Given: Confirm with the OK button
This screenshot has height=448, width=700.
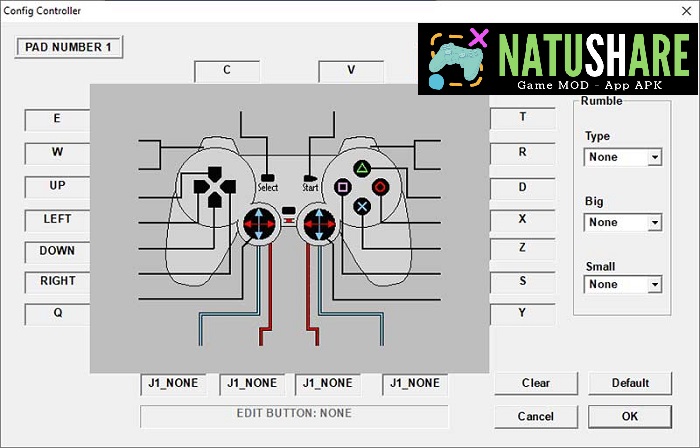Looking at the screenshot, I should coord(630,417).
